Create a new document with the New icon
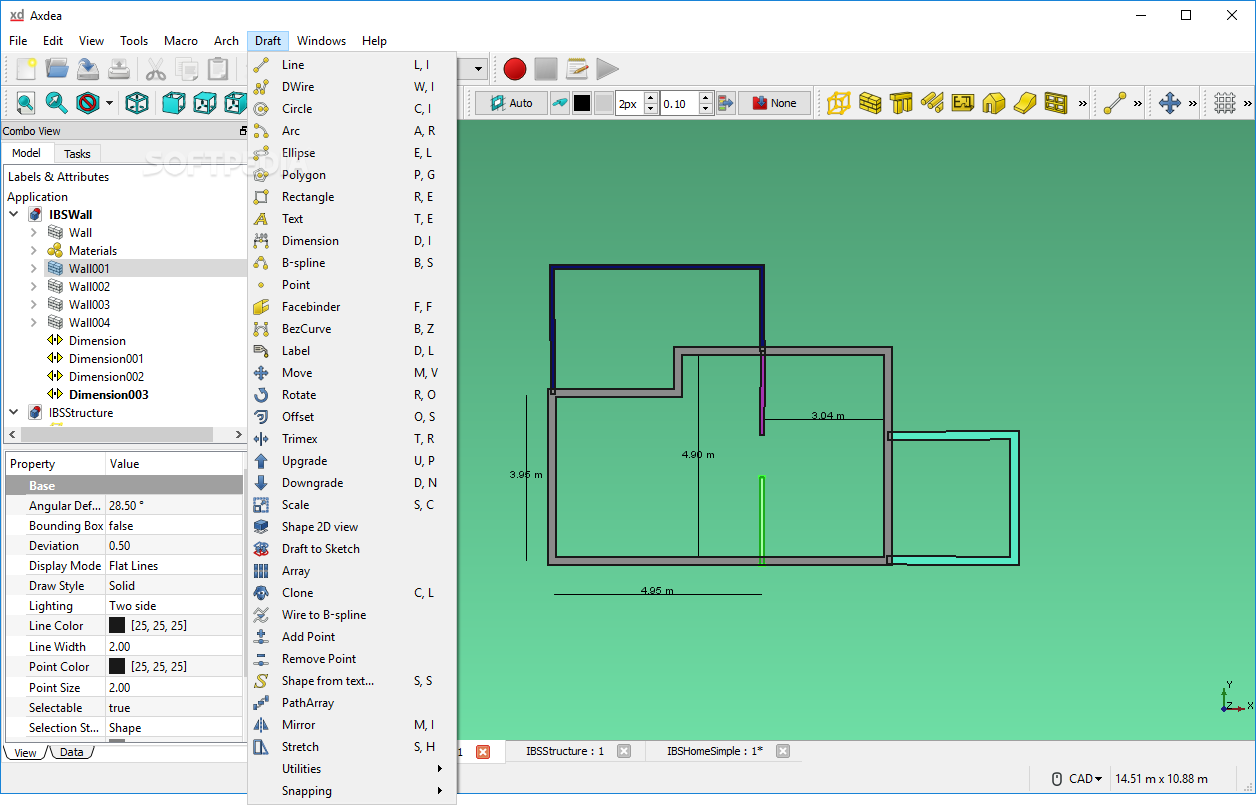The width and height of the screenshot is (1256, 805). click(26, 69)
